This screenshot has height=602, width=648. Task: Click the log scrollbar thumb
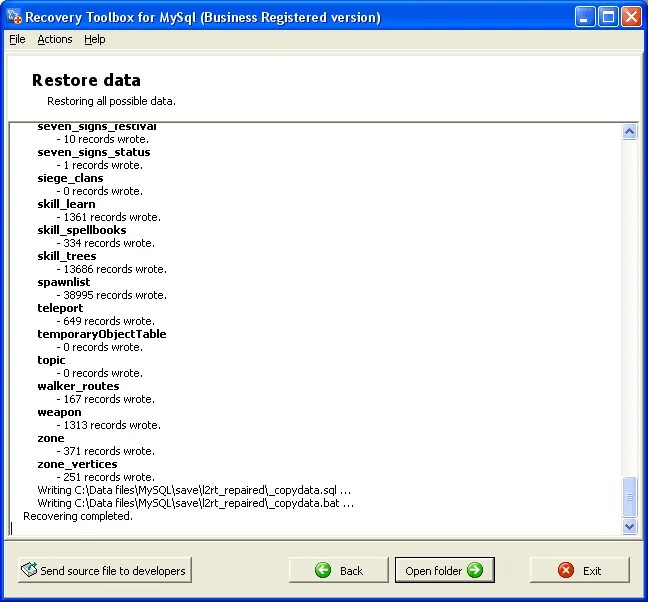click(x=629, y=497)
